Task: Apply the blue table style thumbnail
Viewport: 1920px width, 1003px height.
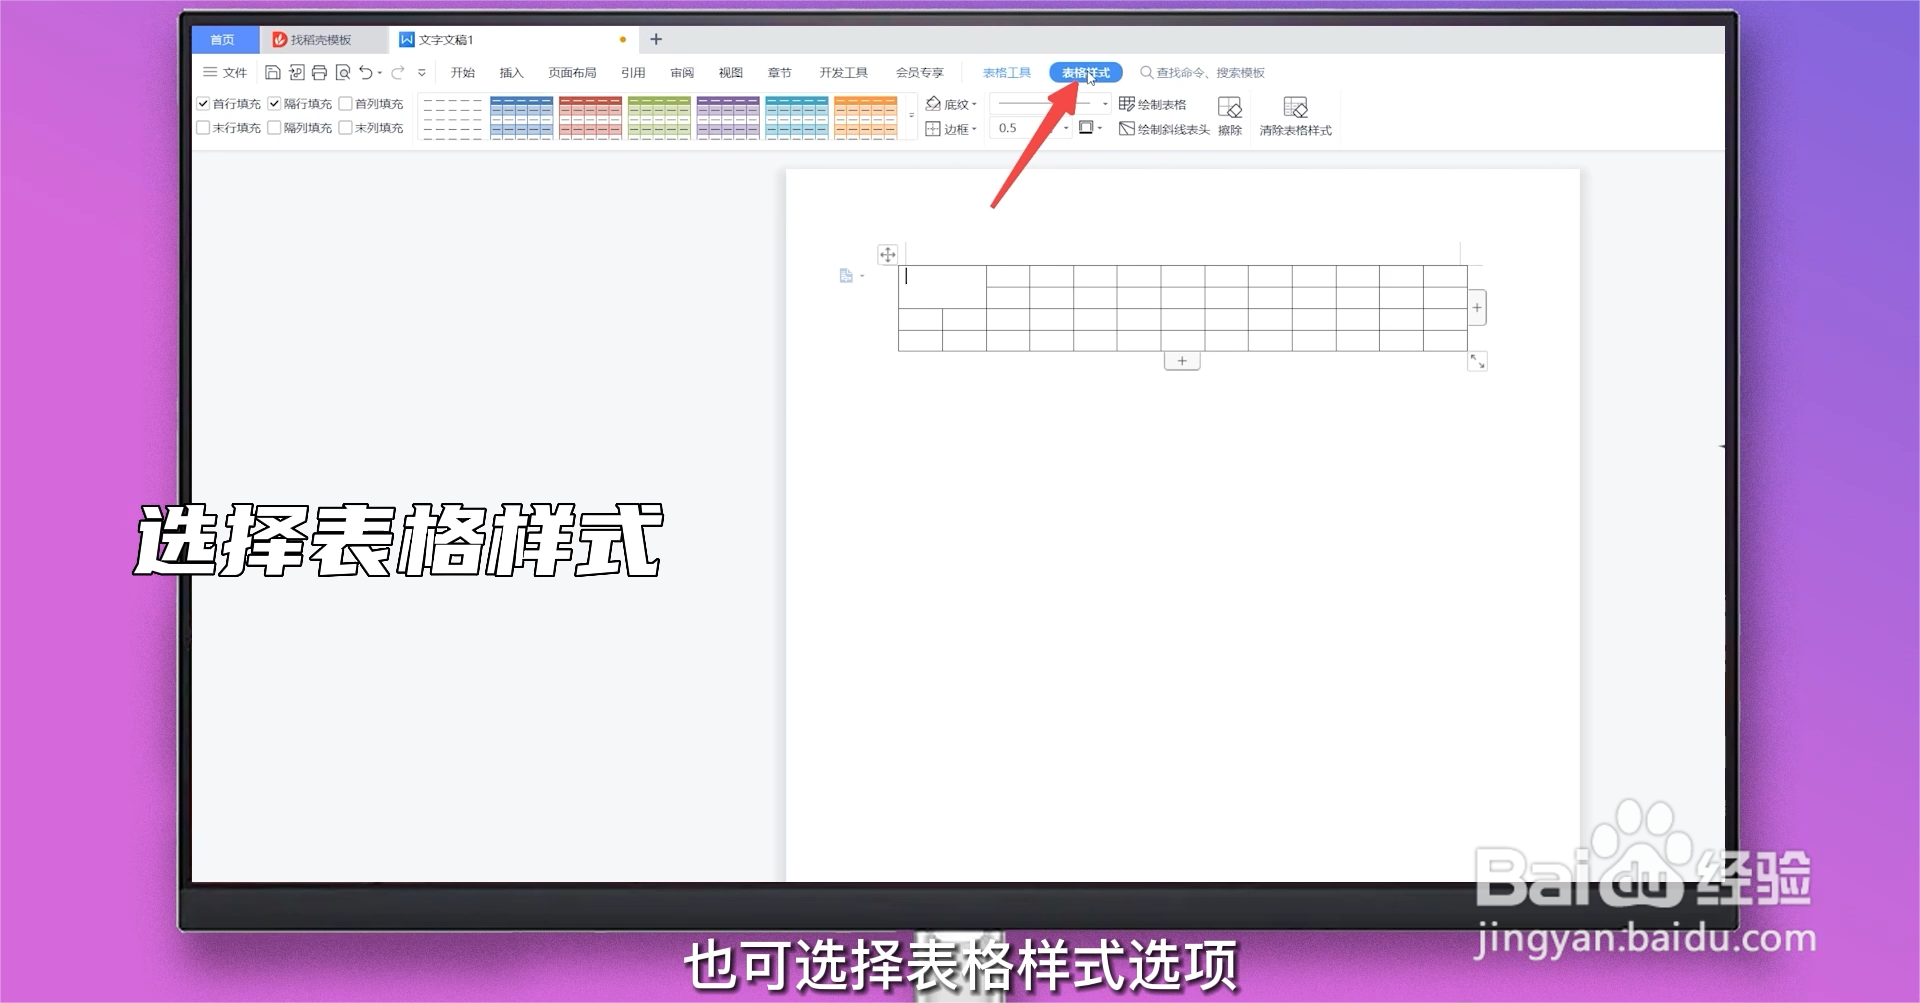Action: pyautogui.click(x=521, y=117)
